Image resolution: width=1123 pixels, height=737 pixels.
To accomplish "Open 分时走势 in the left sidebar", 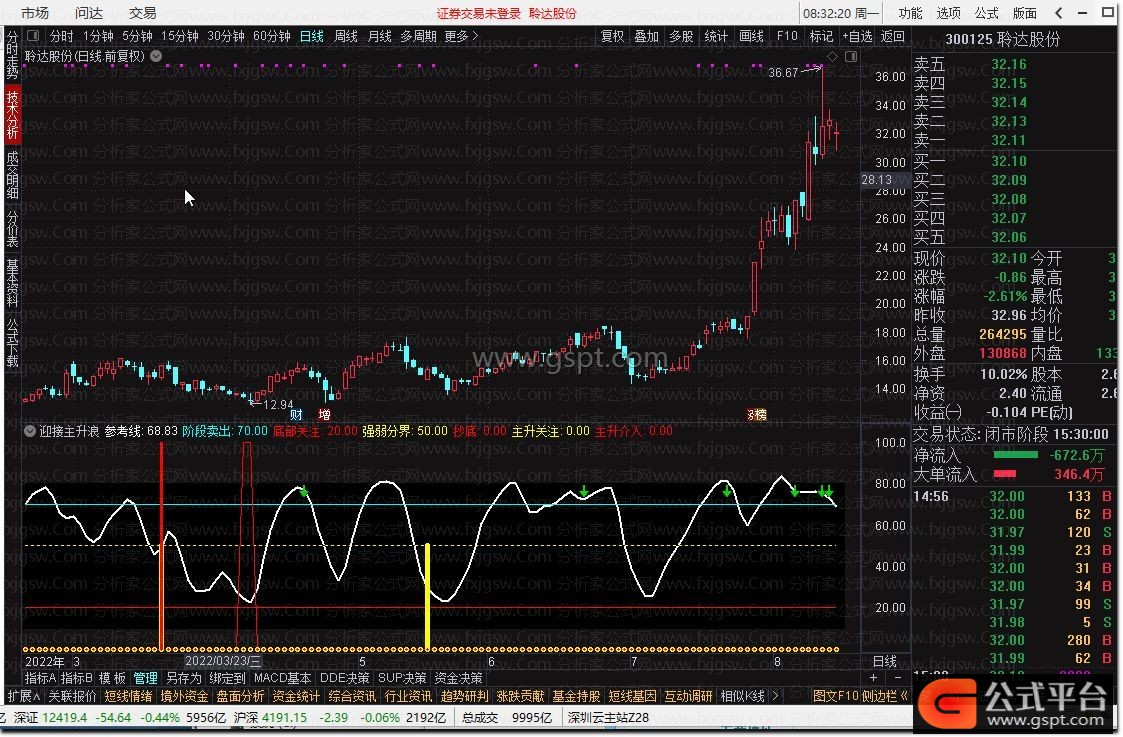I will tap(12, 55).
